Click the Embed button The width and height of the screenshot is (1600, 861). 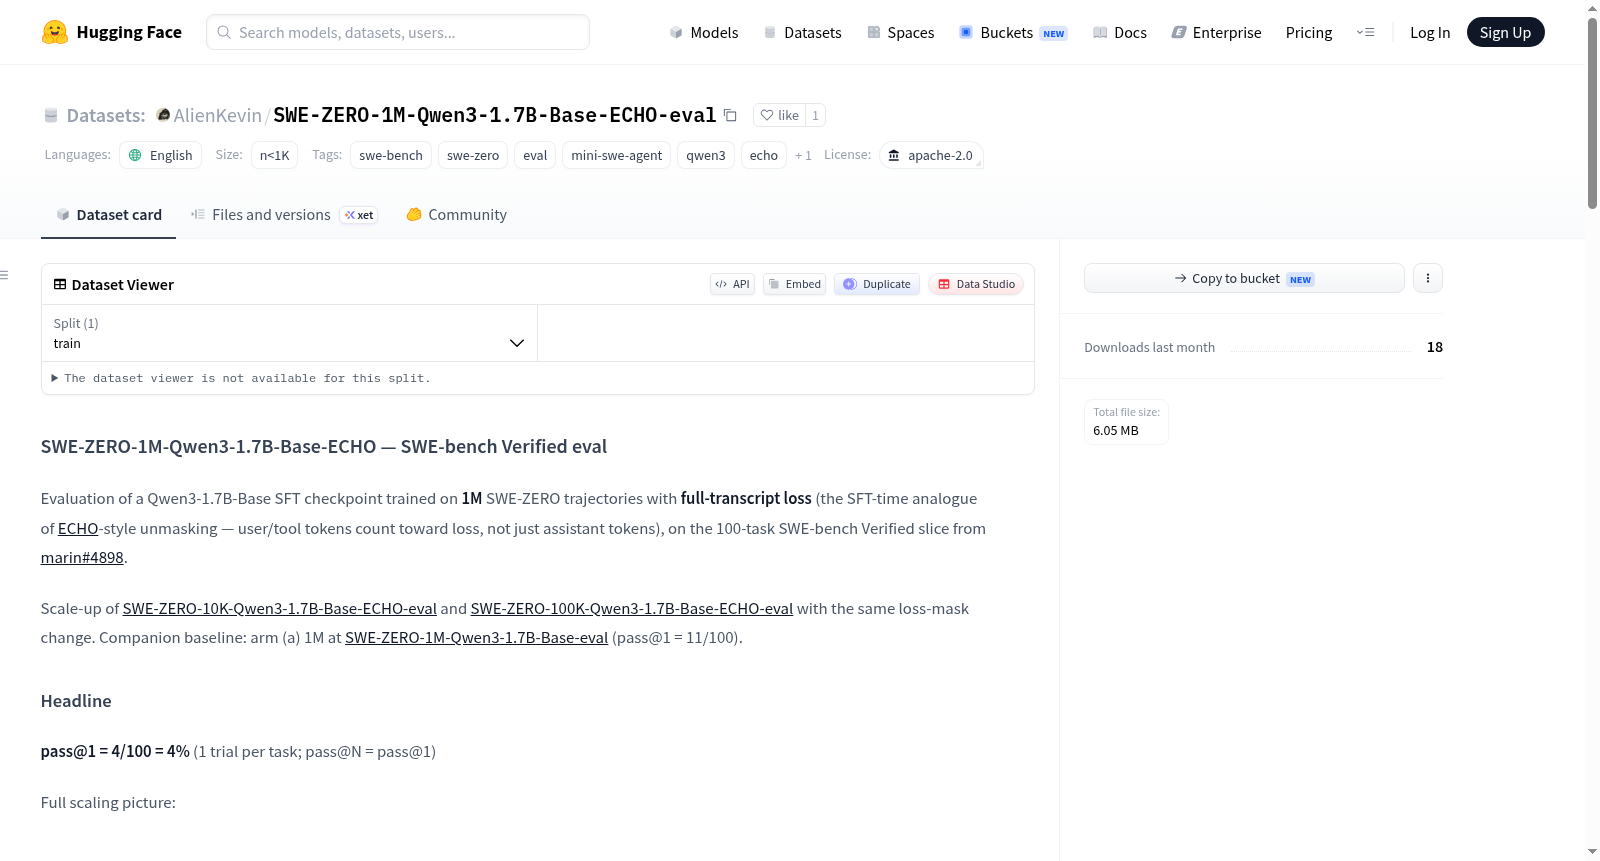click(795, 284)
